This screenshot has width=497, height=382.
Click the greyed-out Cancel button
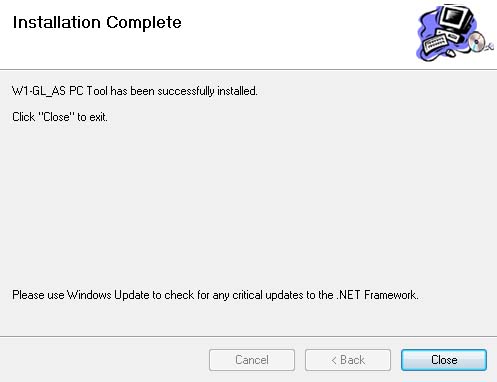click(x=252, y=360)
